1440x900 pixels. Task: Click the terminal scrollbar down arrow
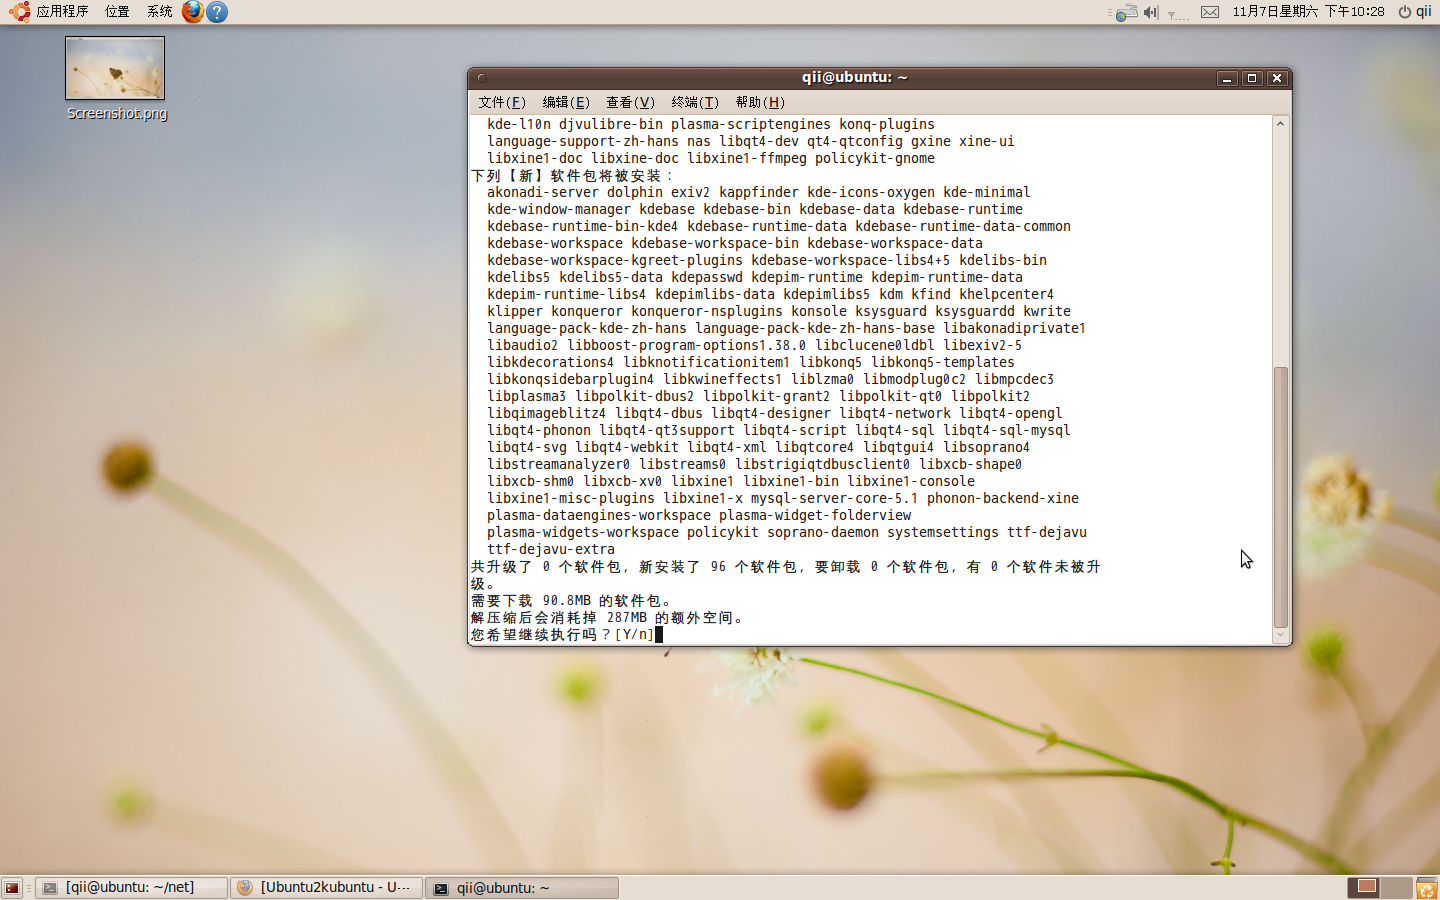1280,635
